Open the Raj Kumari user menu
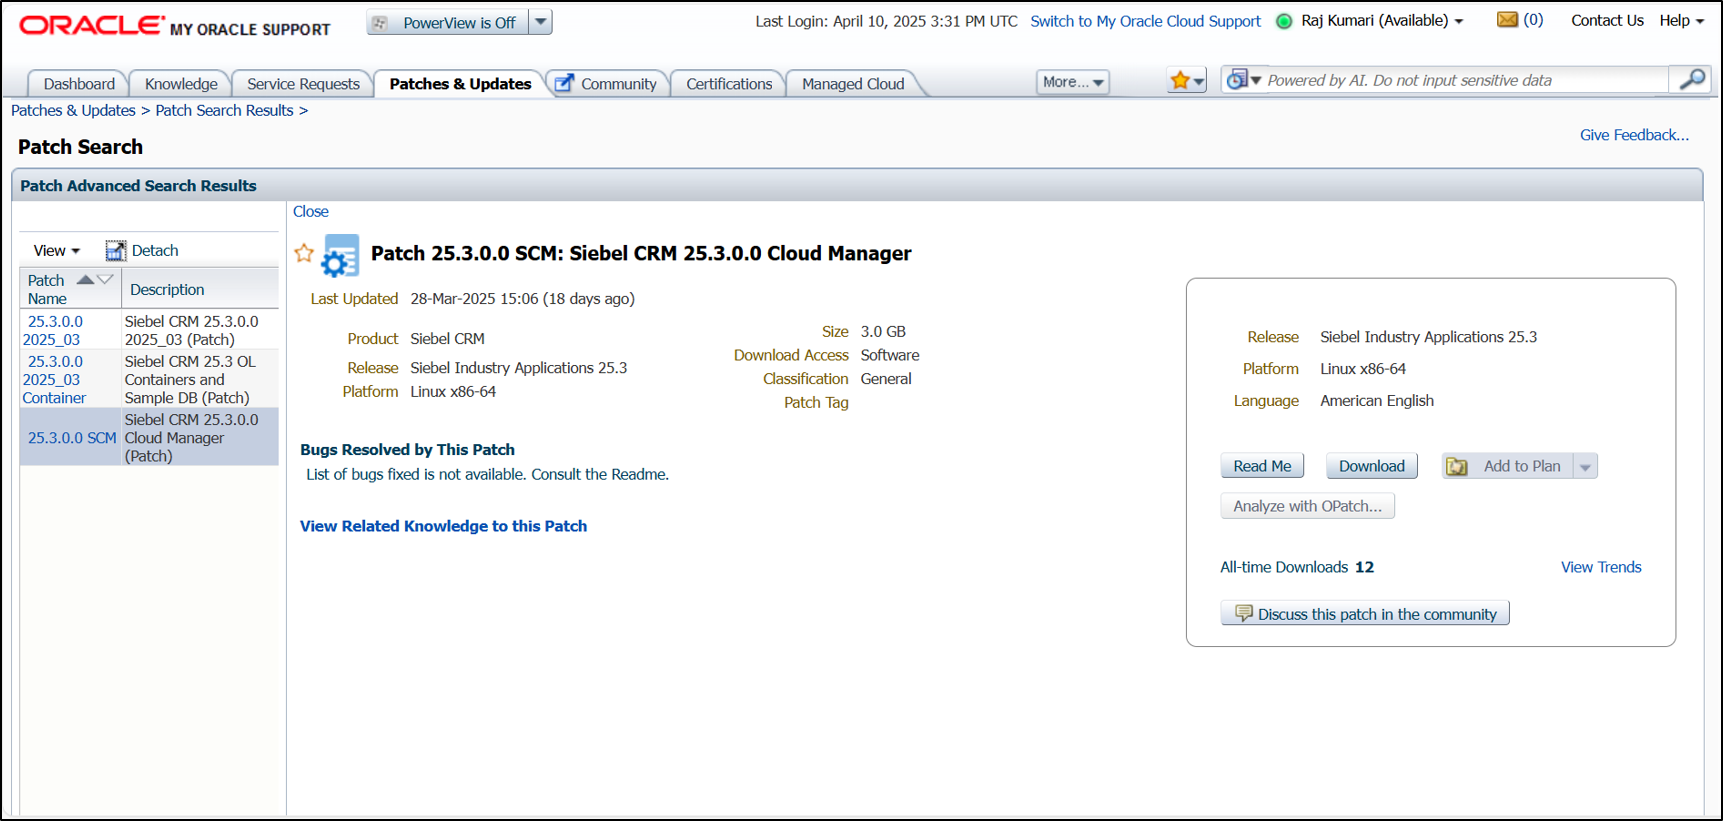 click(x=1381, y=21)
